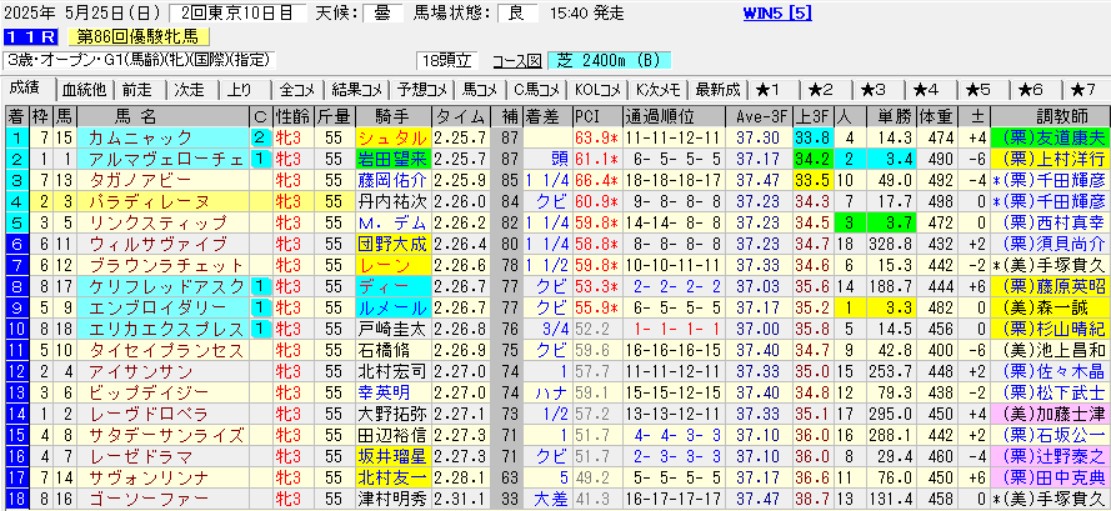1111x511 pixels.
Task: Open the WIN5 [5] link
Action: (x=778, y=13)
